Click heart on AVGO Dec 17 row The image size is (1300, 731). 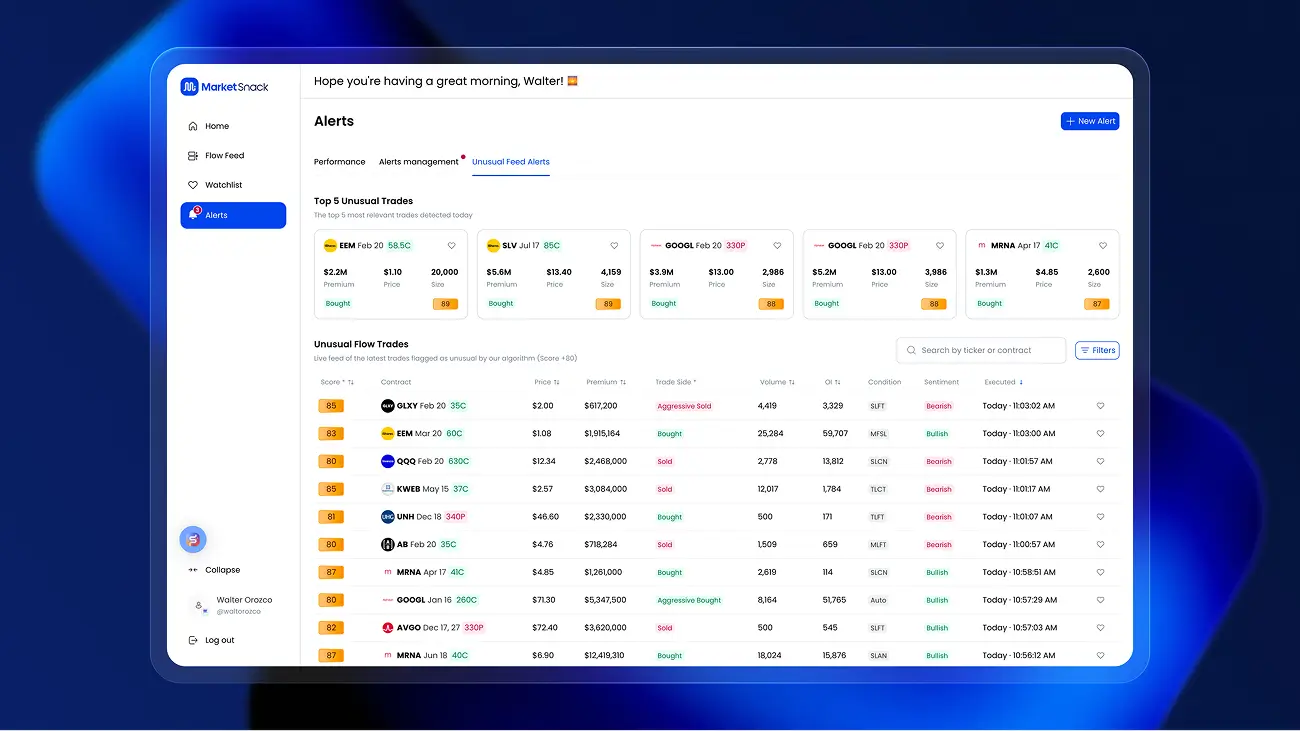(1100, 628)
